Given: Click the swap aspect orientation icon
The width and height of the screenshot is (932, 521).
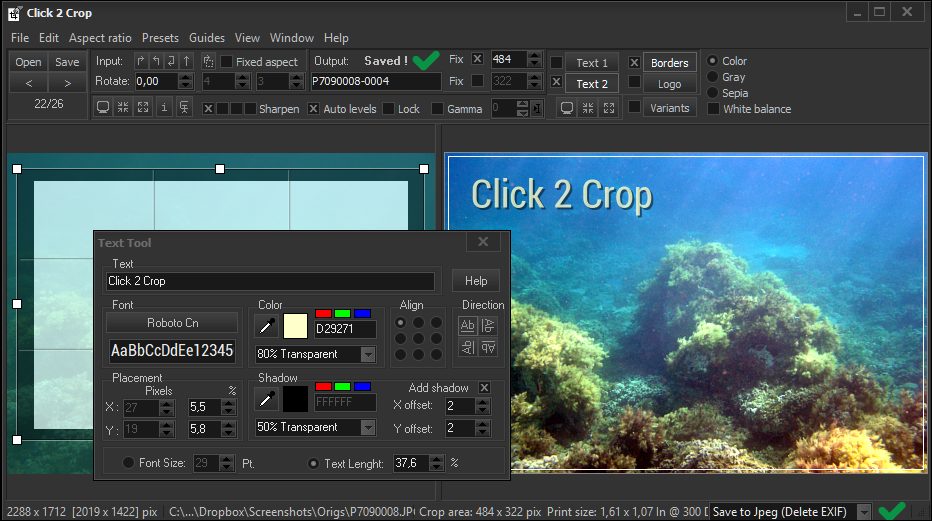Looking at the screenshot, I should [208, 61].
